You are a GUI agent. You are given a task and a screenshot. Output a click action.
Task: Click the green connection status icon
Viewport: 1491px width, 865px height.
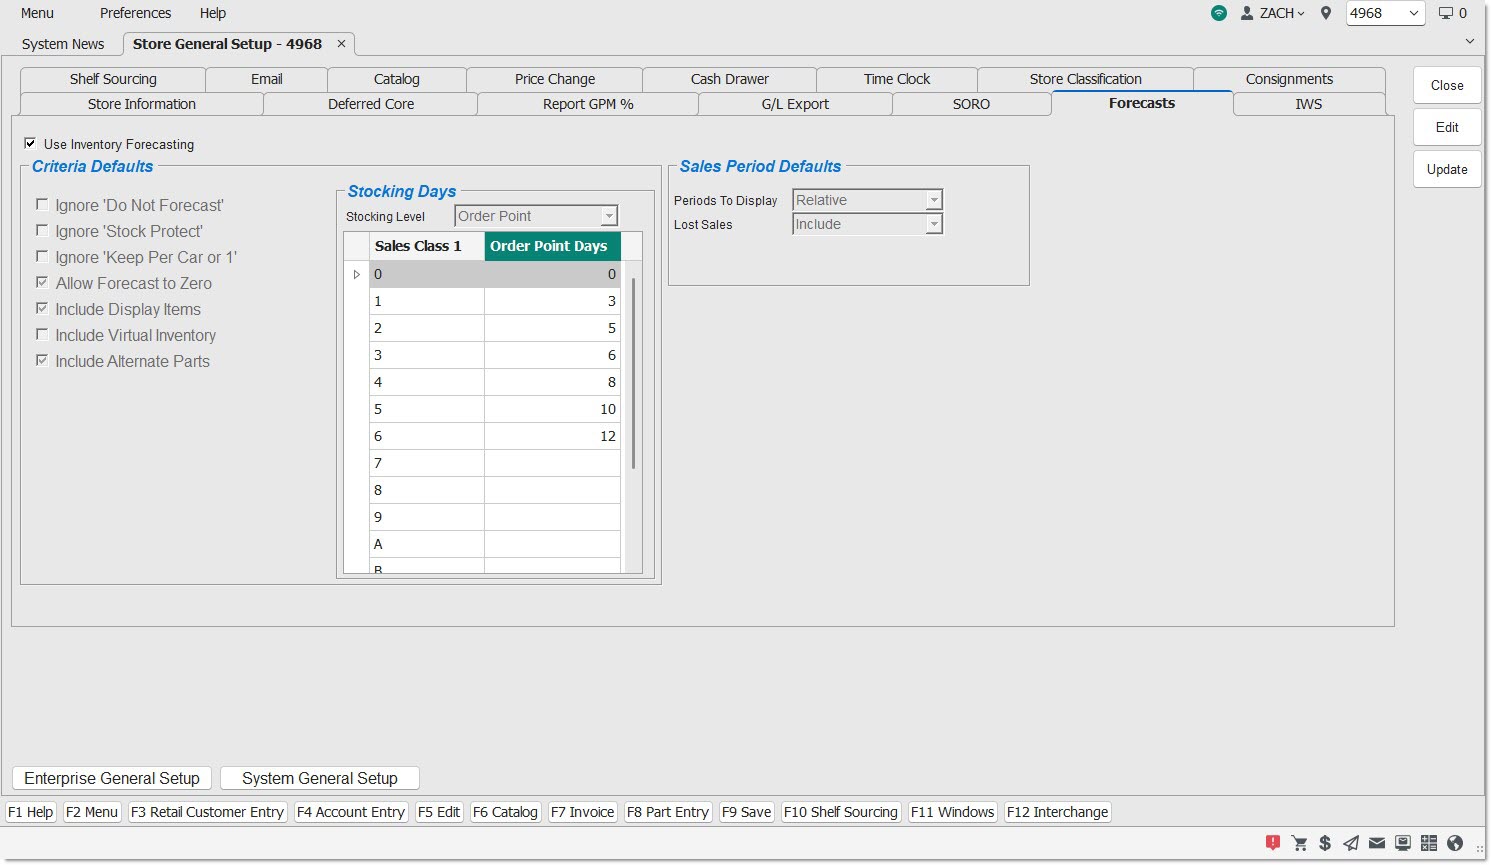pos(1218,13)
